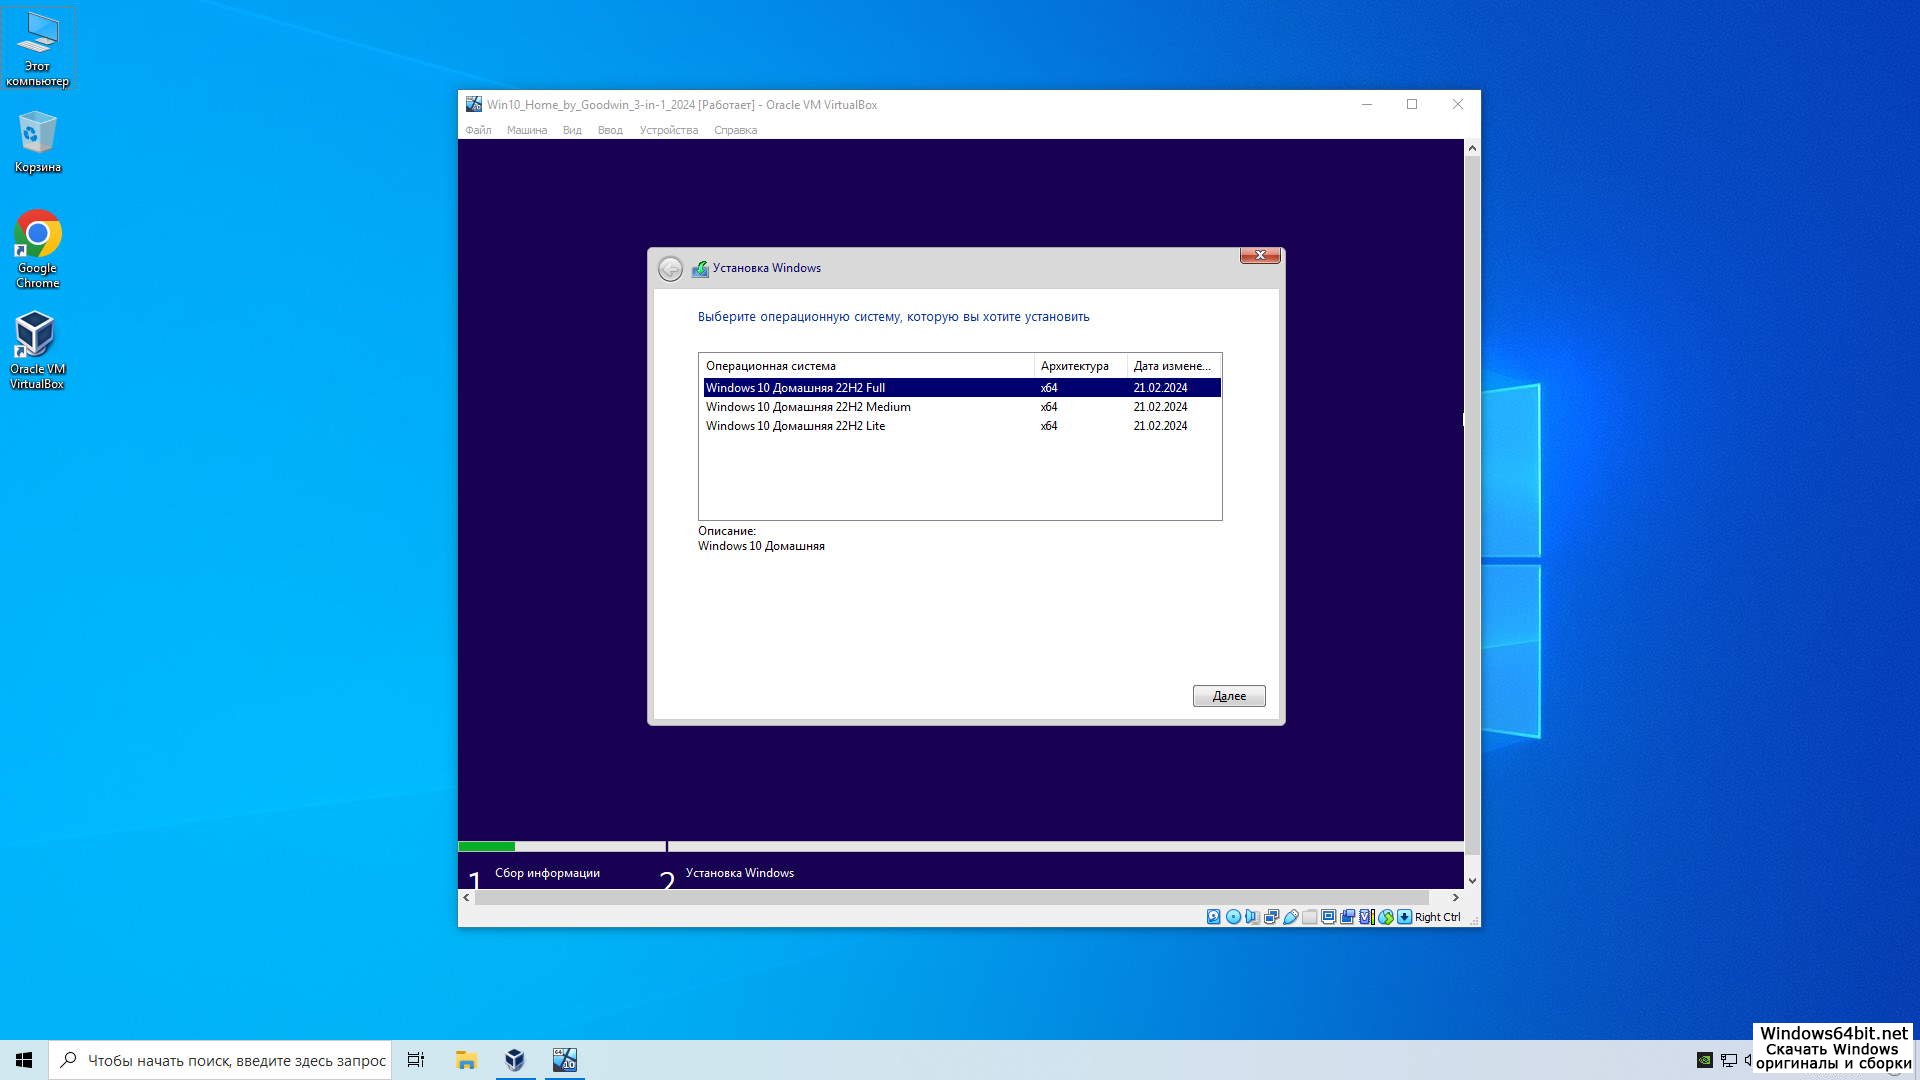This screenshot has width=1920, height=1080.
Task: Select Windows 10 Домашняя 22H2 Lite edition
Action: [795, 426]
